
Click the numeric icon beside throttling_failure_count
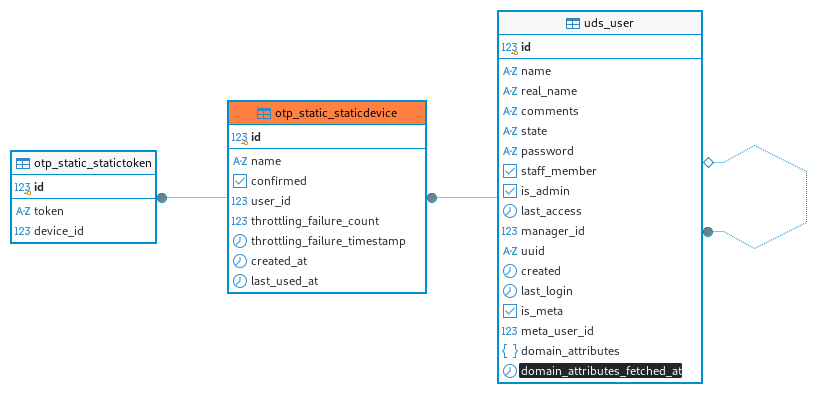tap(240, 221)
